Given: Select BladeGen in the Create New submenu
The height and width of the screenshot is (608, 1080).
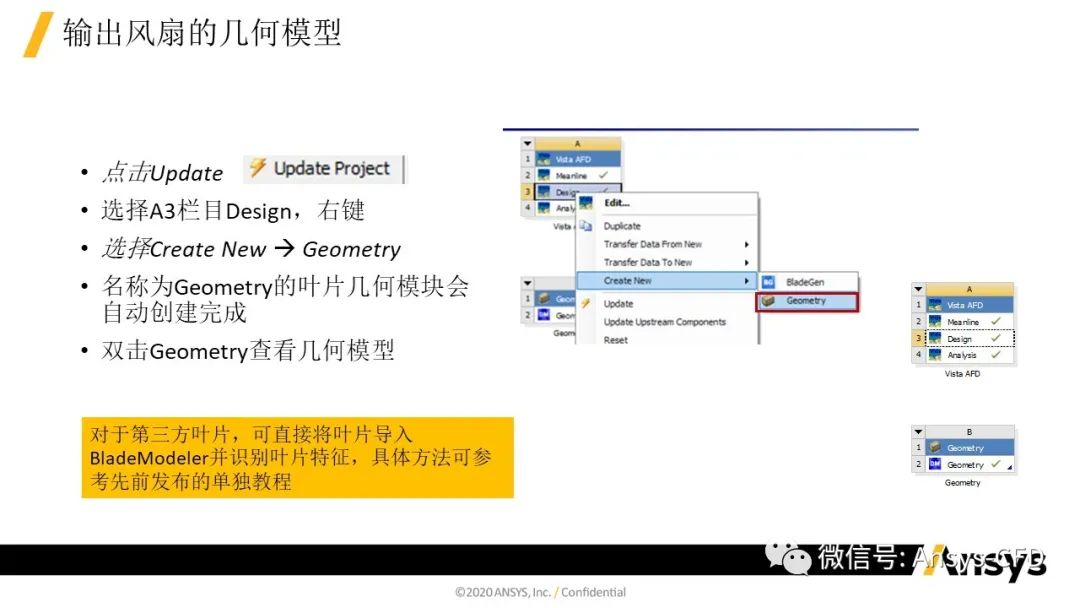Looking at the screenshot, I should click(x=805, y=282).
